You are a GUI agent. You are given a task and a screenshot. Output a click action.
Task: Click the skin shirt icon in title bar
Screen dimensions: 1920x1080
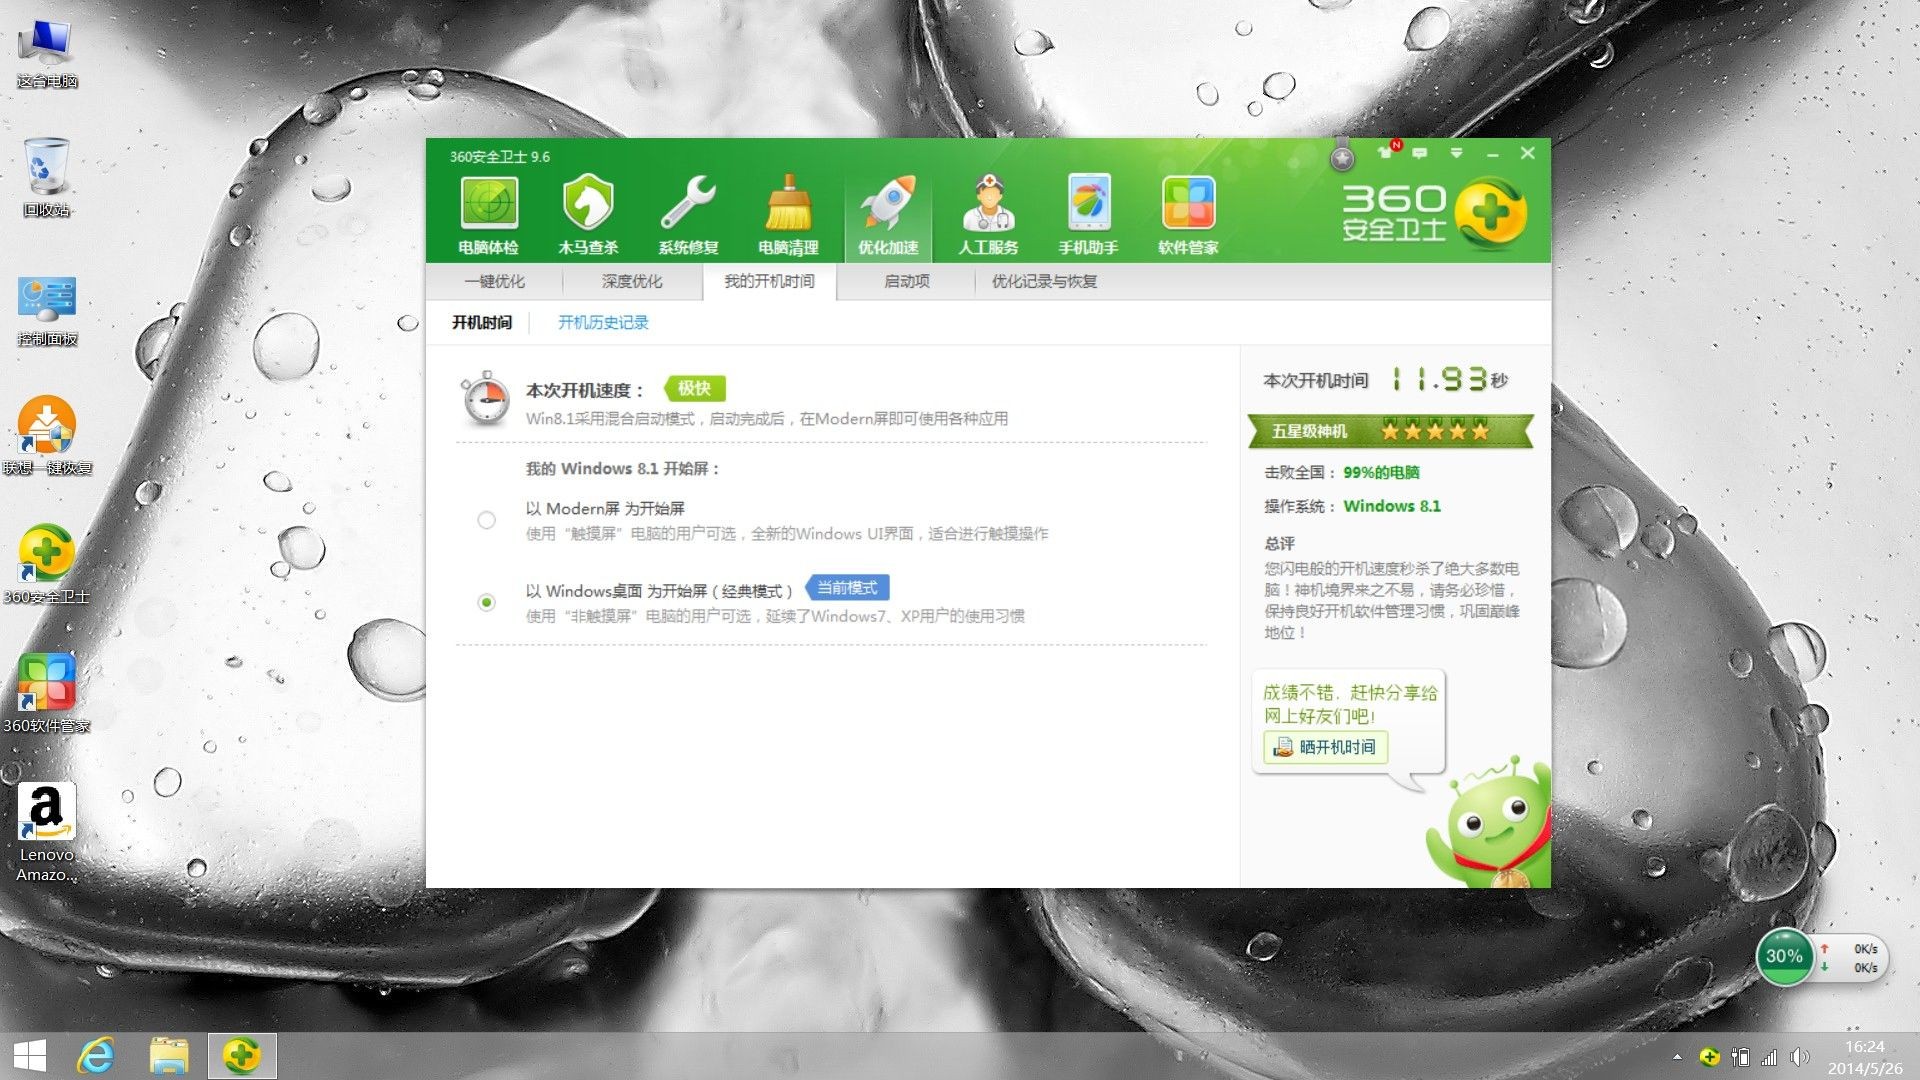point(1386,153)
